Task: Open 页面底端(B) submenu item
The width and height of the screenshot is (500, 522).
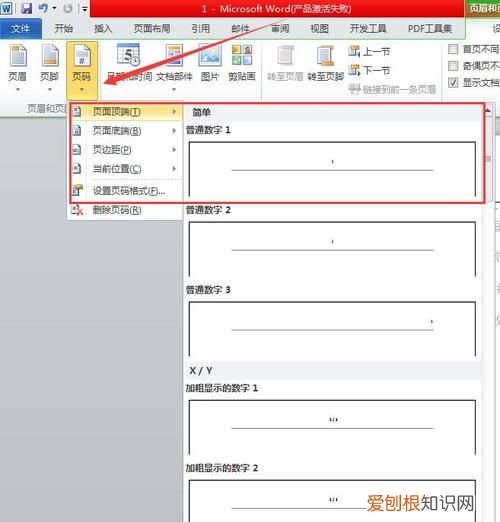Action: click(126, 131)
